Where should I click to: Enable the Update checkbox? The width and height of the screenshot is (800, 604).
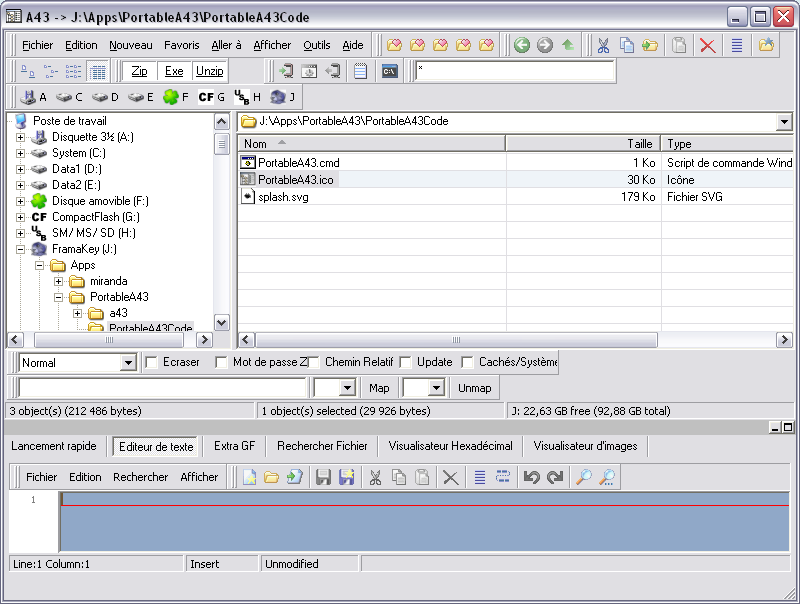tap(405, 362)
